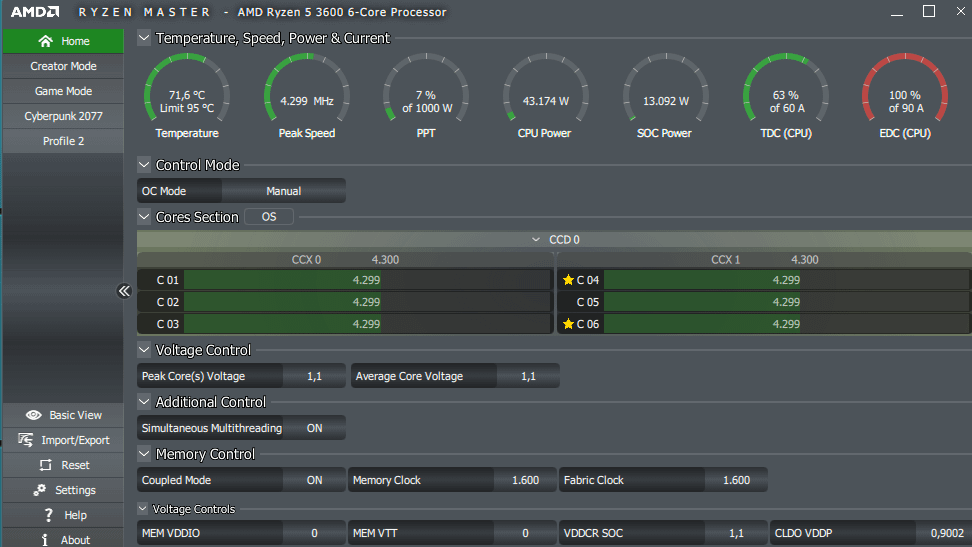Collapse the Temperature, Speed, Power & Current section

(x=144, y=38)
